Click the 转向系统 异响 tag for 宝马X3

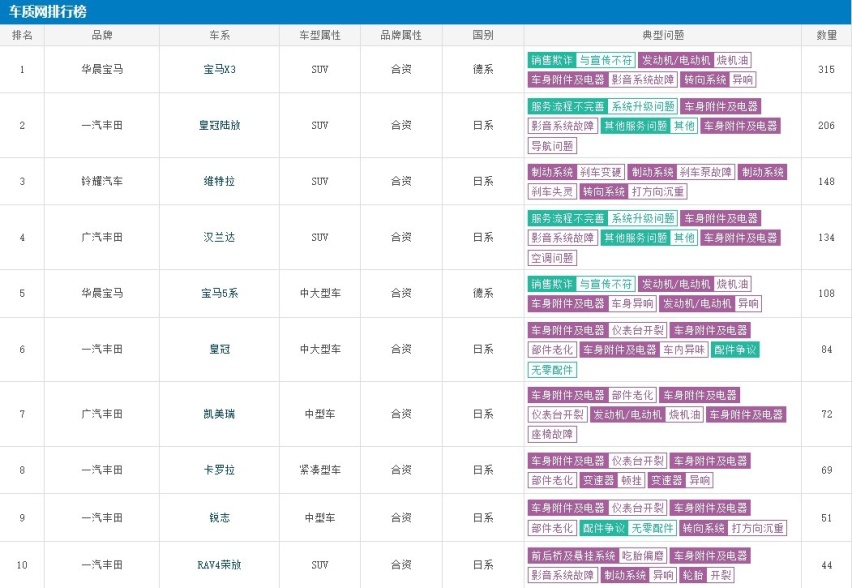tap(718, 79)
